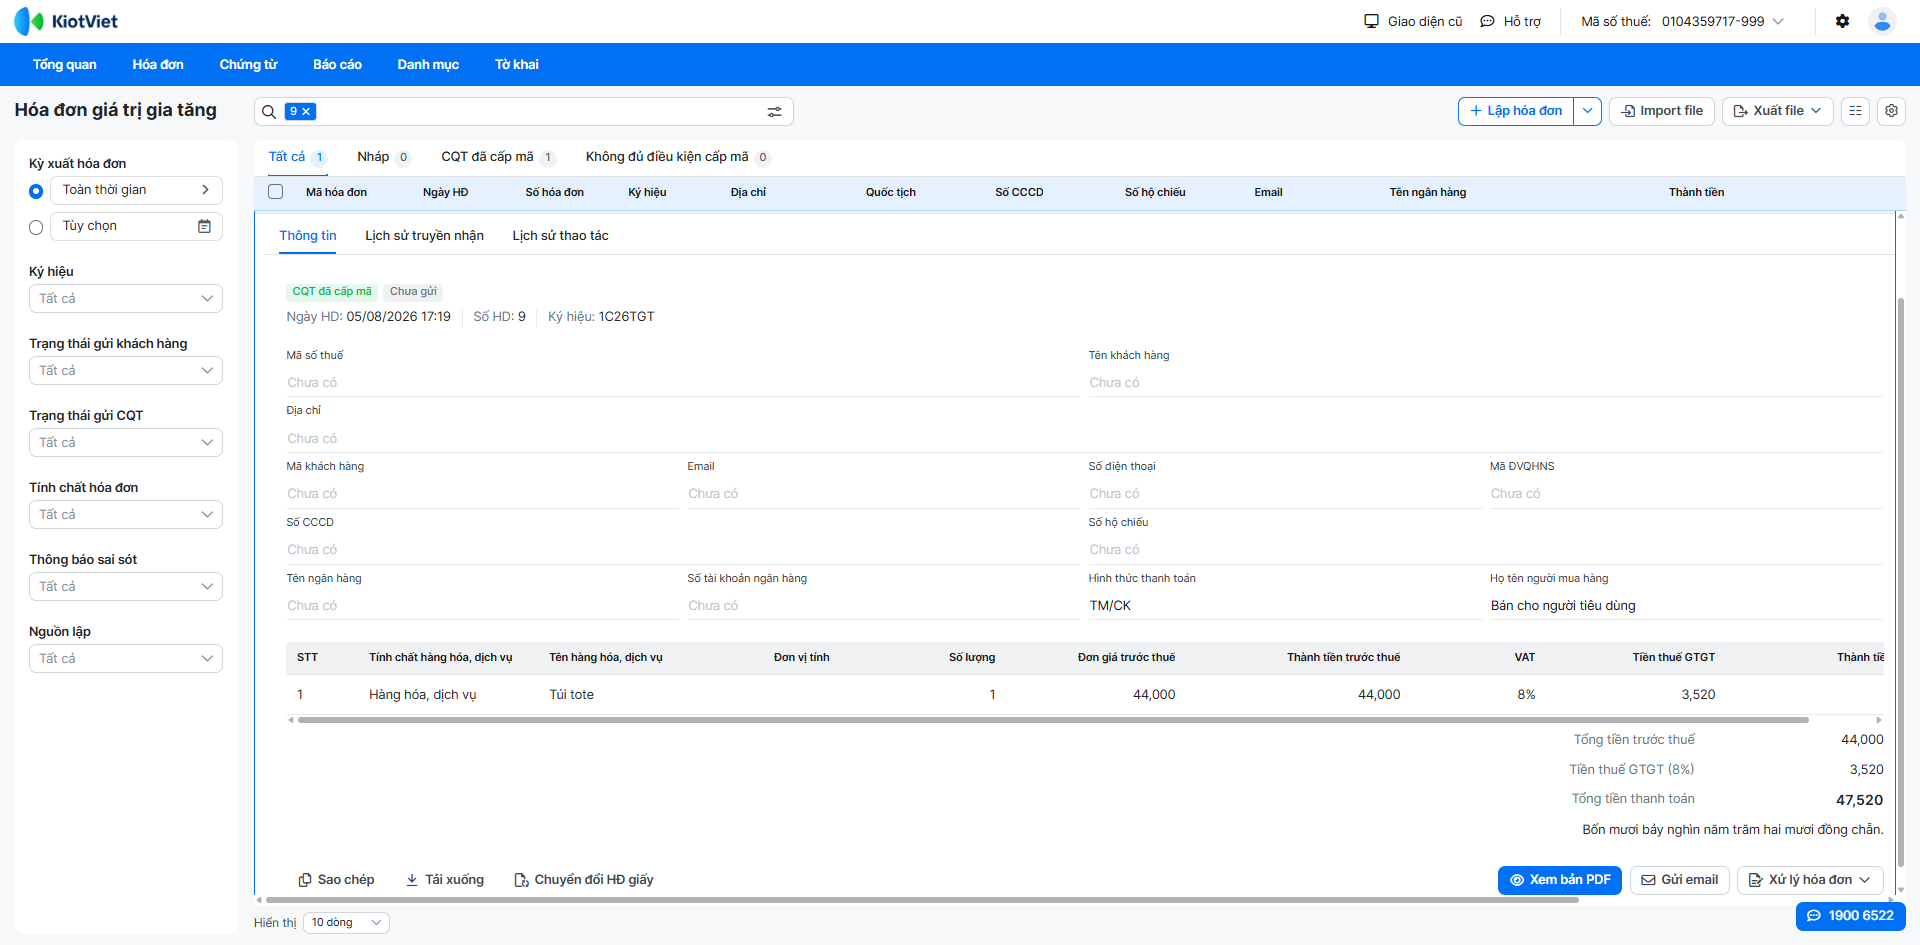Open the Lịch sử truyền nhận tab

point(424,236)
